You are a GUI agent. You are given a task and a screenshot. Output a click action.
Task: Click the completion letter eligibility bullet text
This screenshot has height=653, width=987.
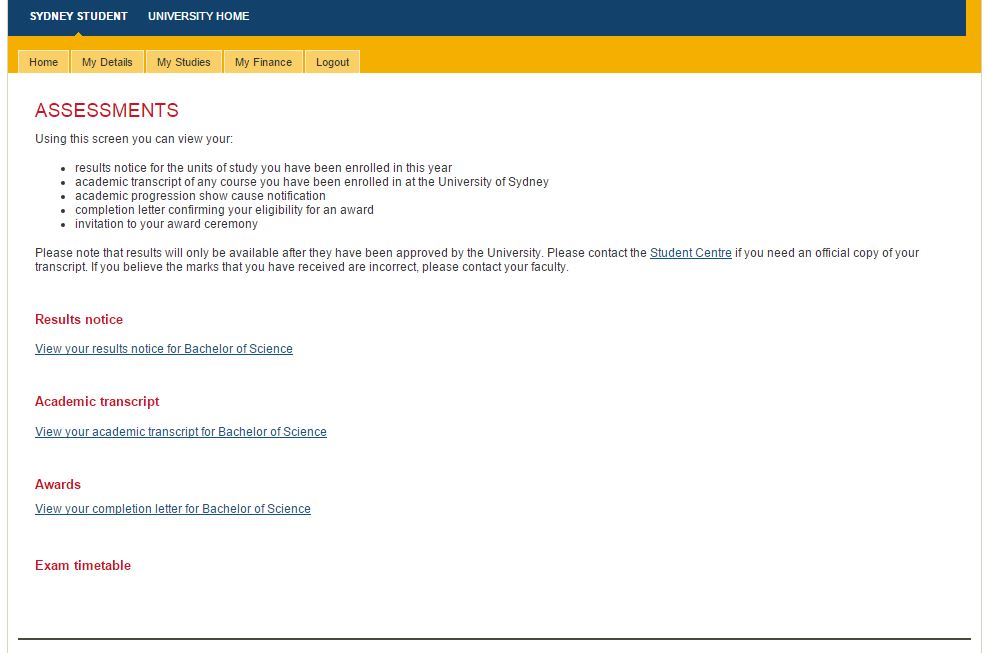224,210
